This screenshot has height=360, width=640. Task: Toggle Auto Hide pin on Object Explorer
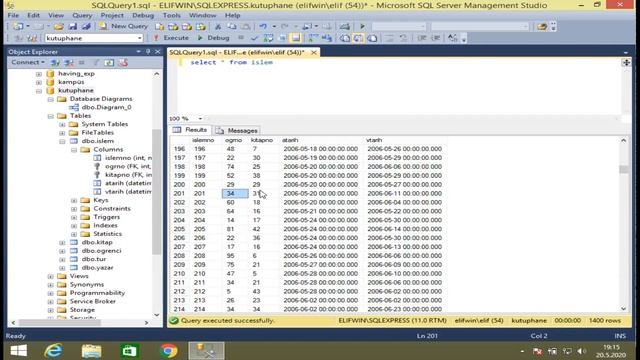coord(148,52)
